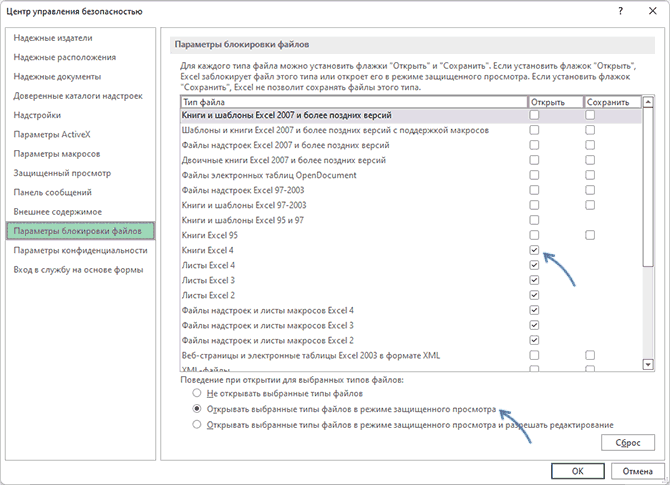The image size is (670, 485).
Task: Open Надежные расположения section
Action: [x=65, y=57]
